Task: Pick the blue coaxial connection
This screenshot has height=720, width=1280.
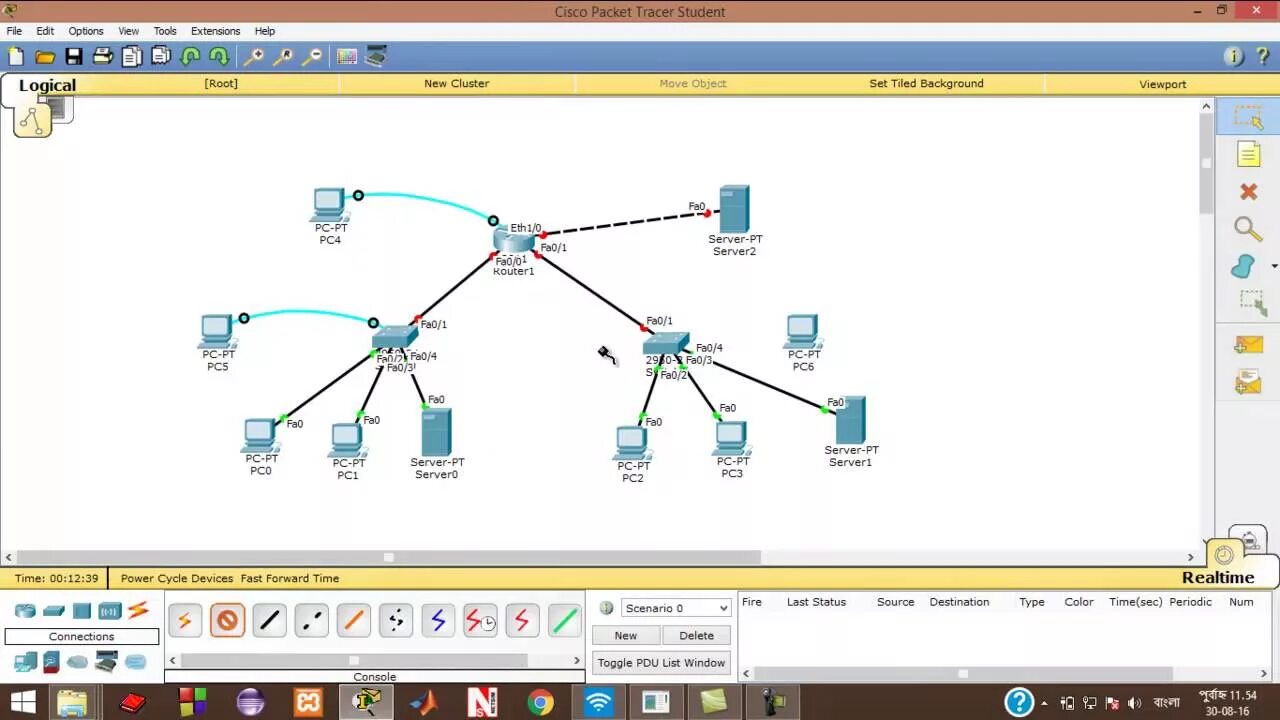Action: [437, 621]
